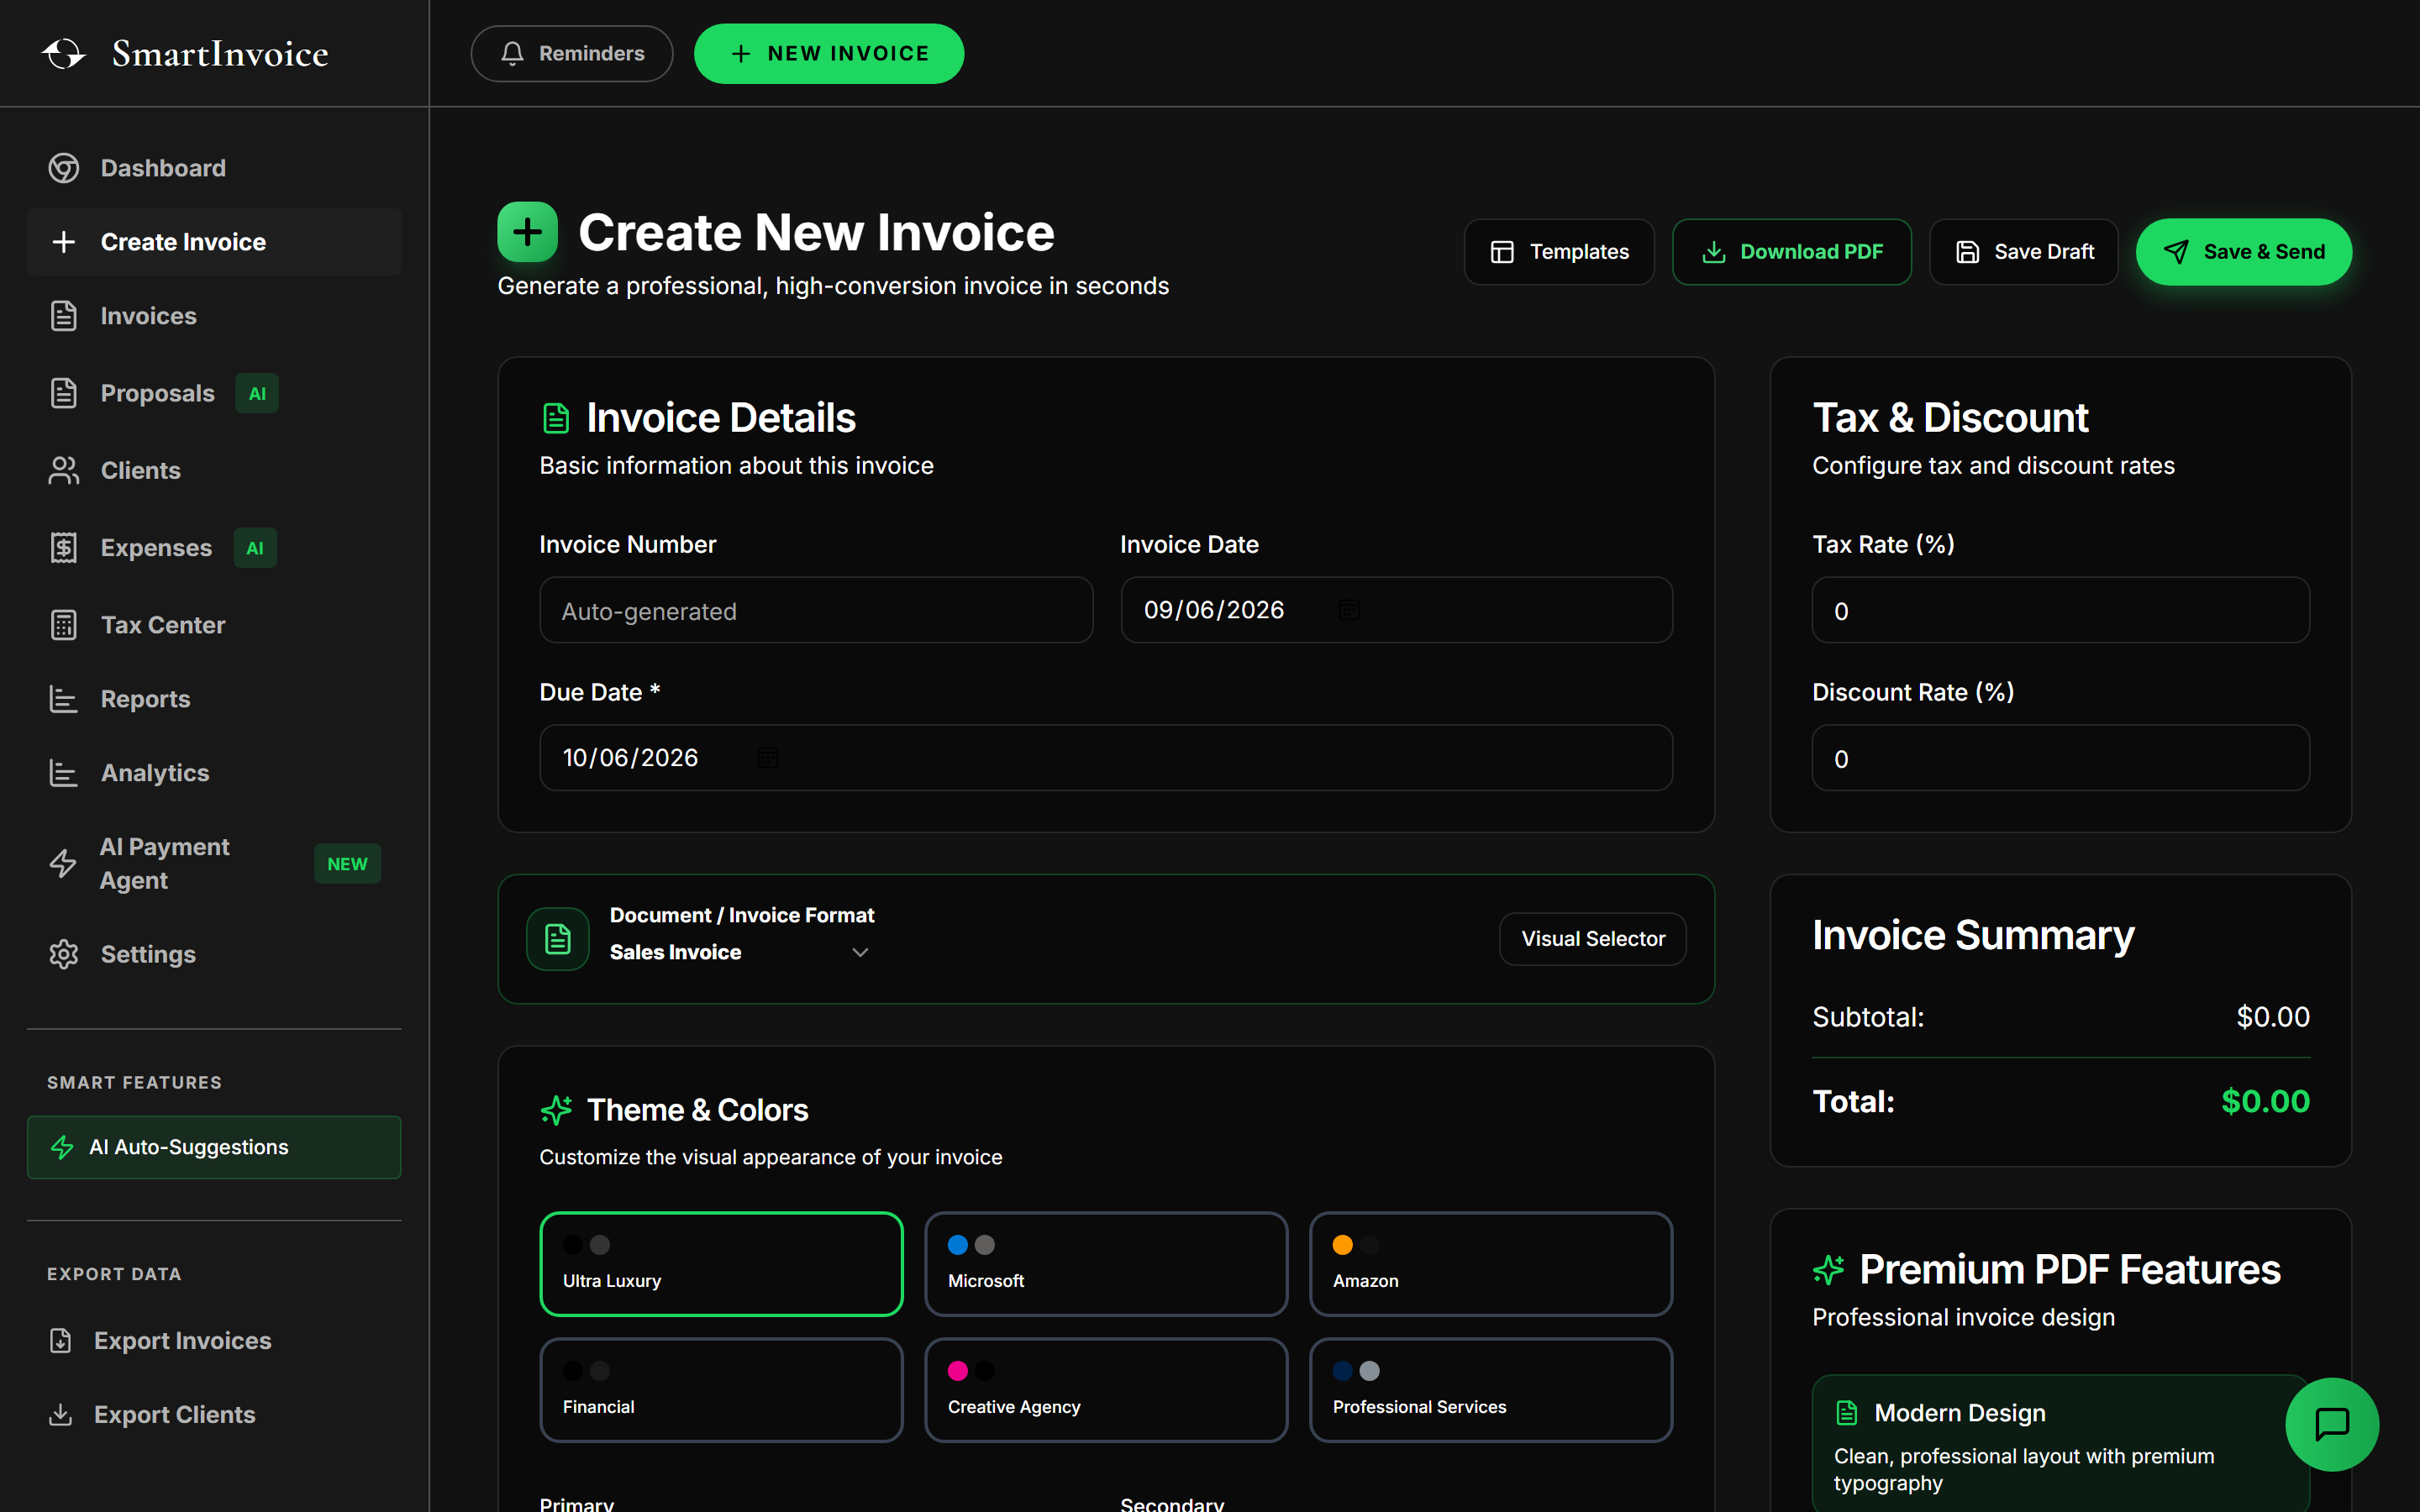Click the pink swatch on Creative Agency theme

click(x=958, y=1371)
